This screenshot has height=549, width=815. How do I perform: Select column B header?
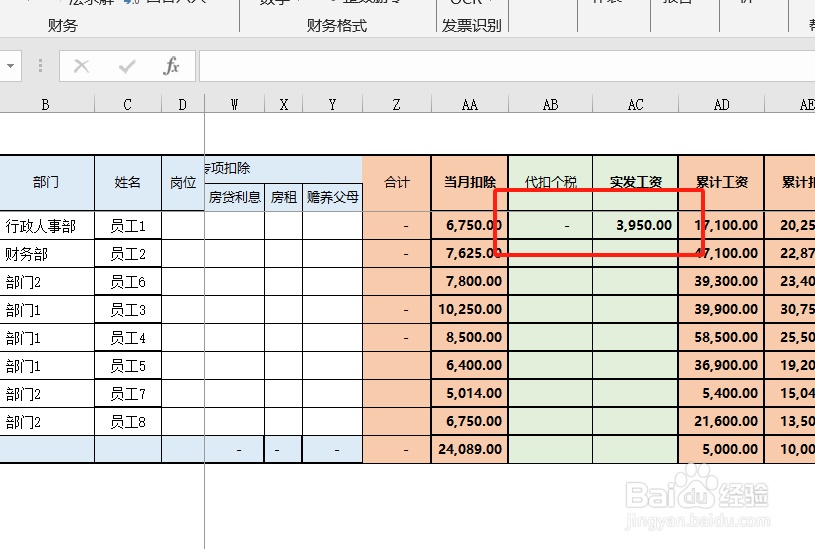pos(46,104)
